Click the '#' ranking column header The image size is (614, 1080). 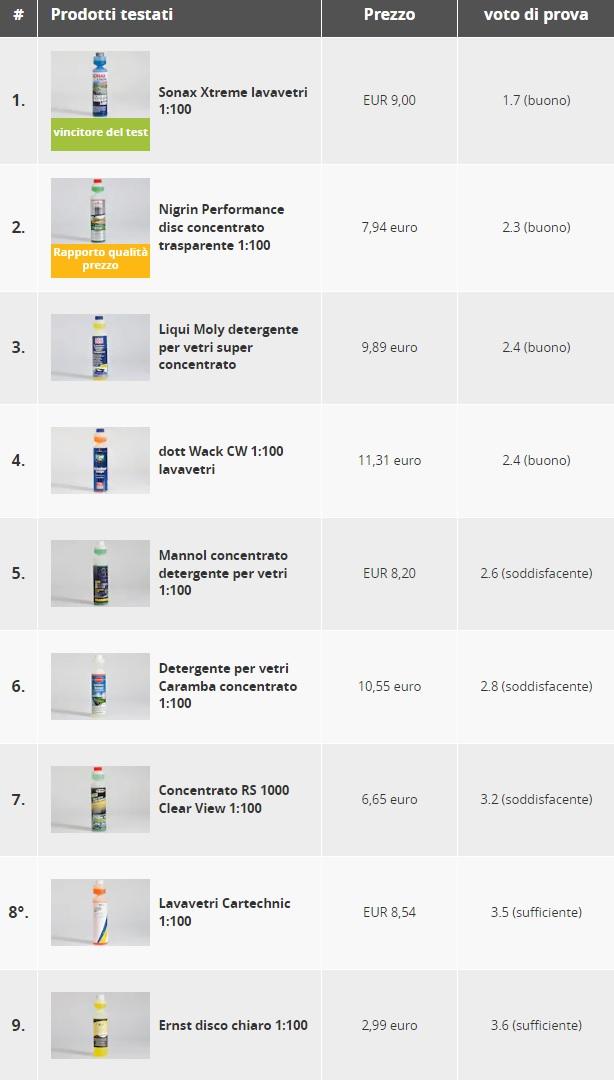19,14
